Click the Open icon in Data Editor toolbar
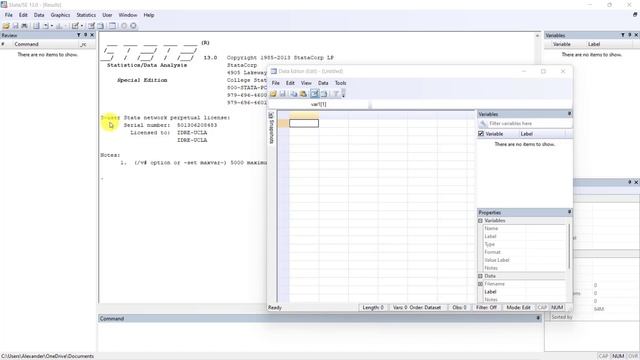640x360 pixels. 273,94
